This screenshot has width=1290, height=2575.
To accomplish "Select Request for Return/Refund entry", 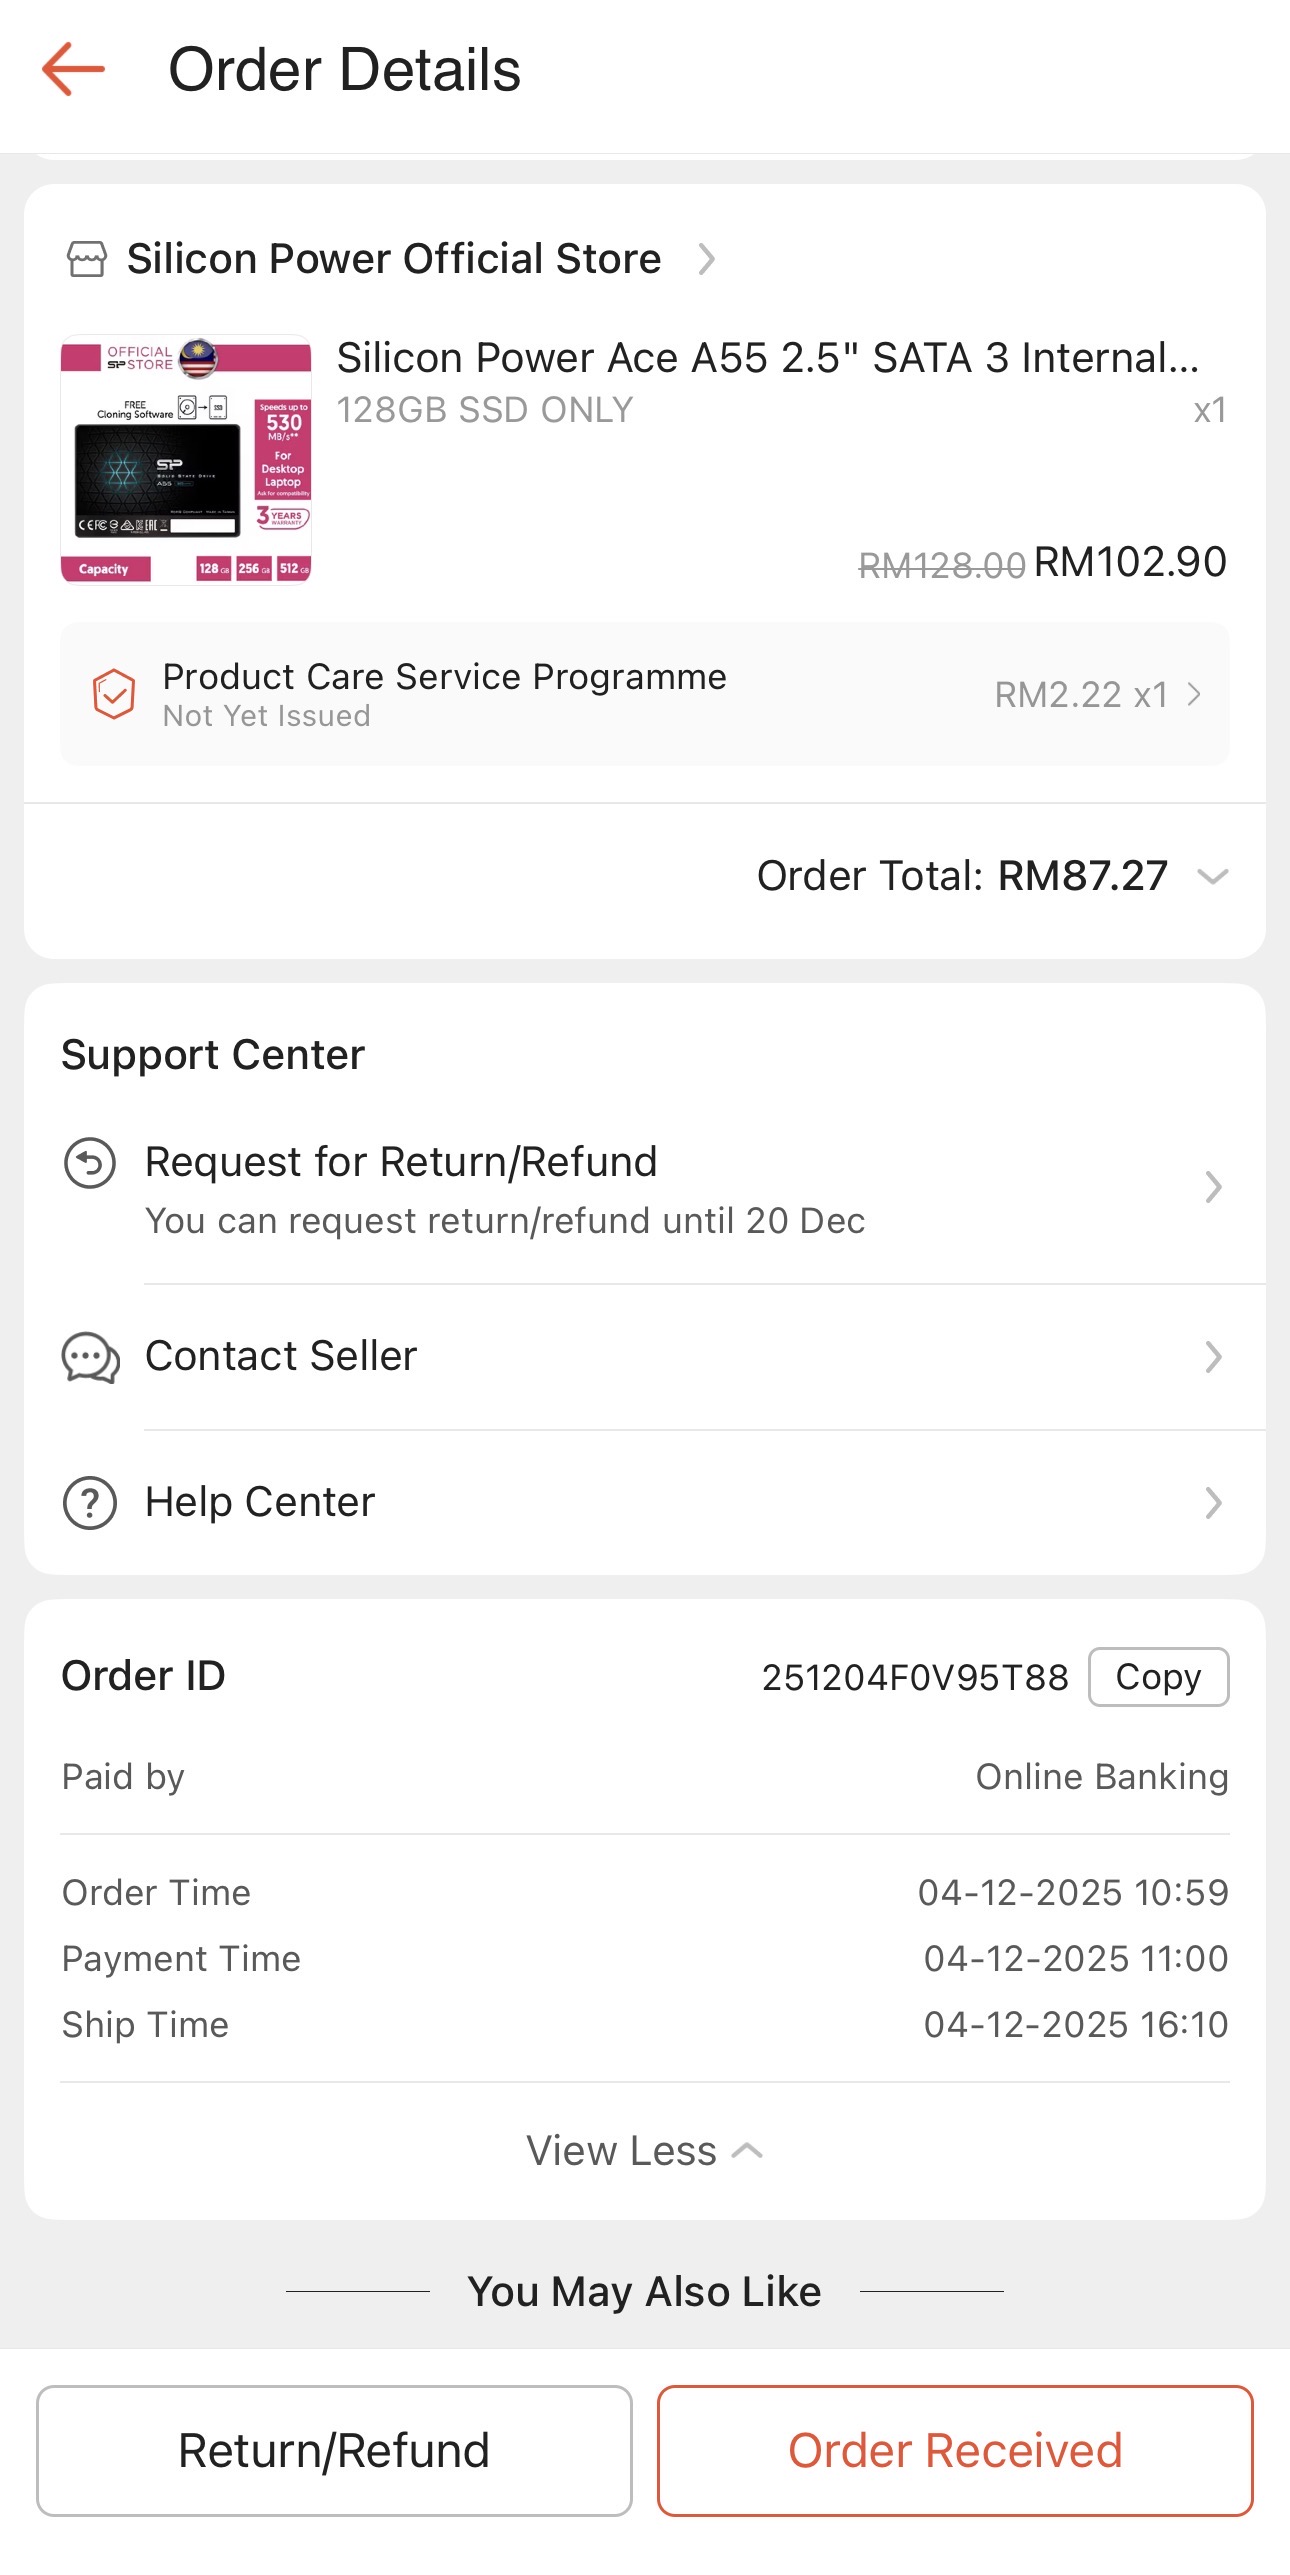I will (401, 1163).
